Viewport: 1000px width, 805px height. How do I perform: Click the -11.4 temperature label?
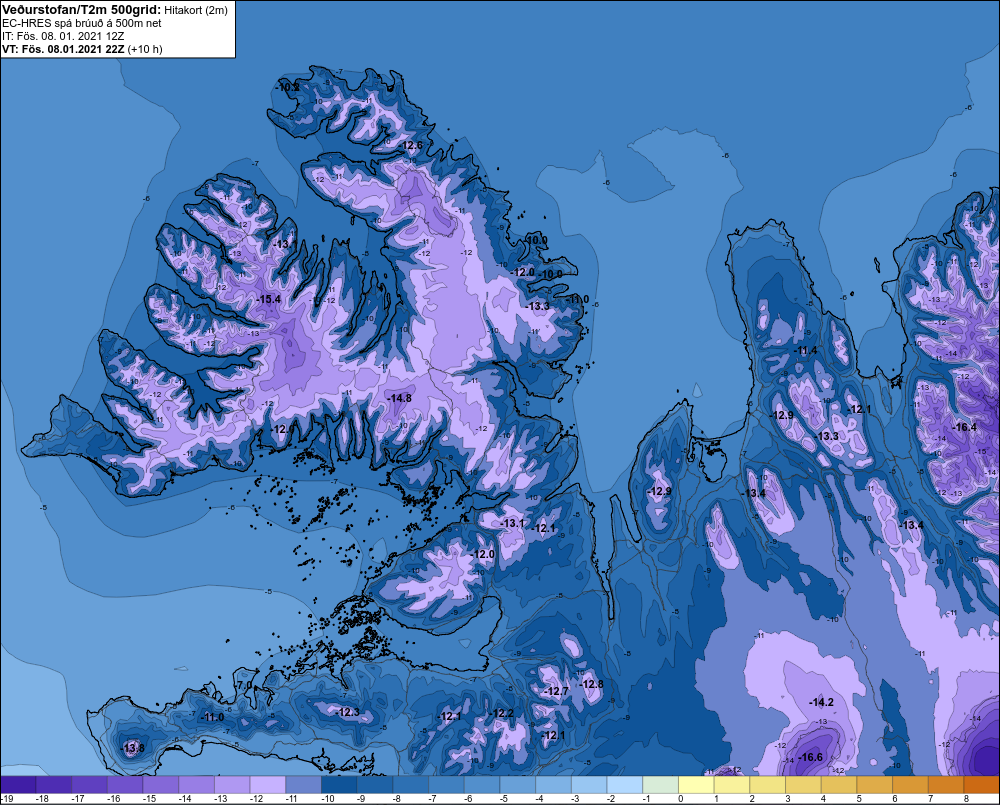coord(805,350)
